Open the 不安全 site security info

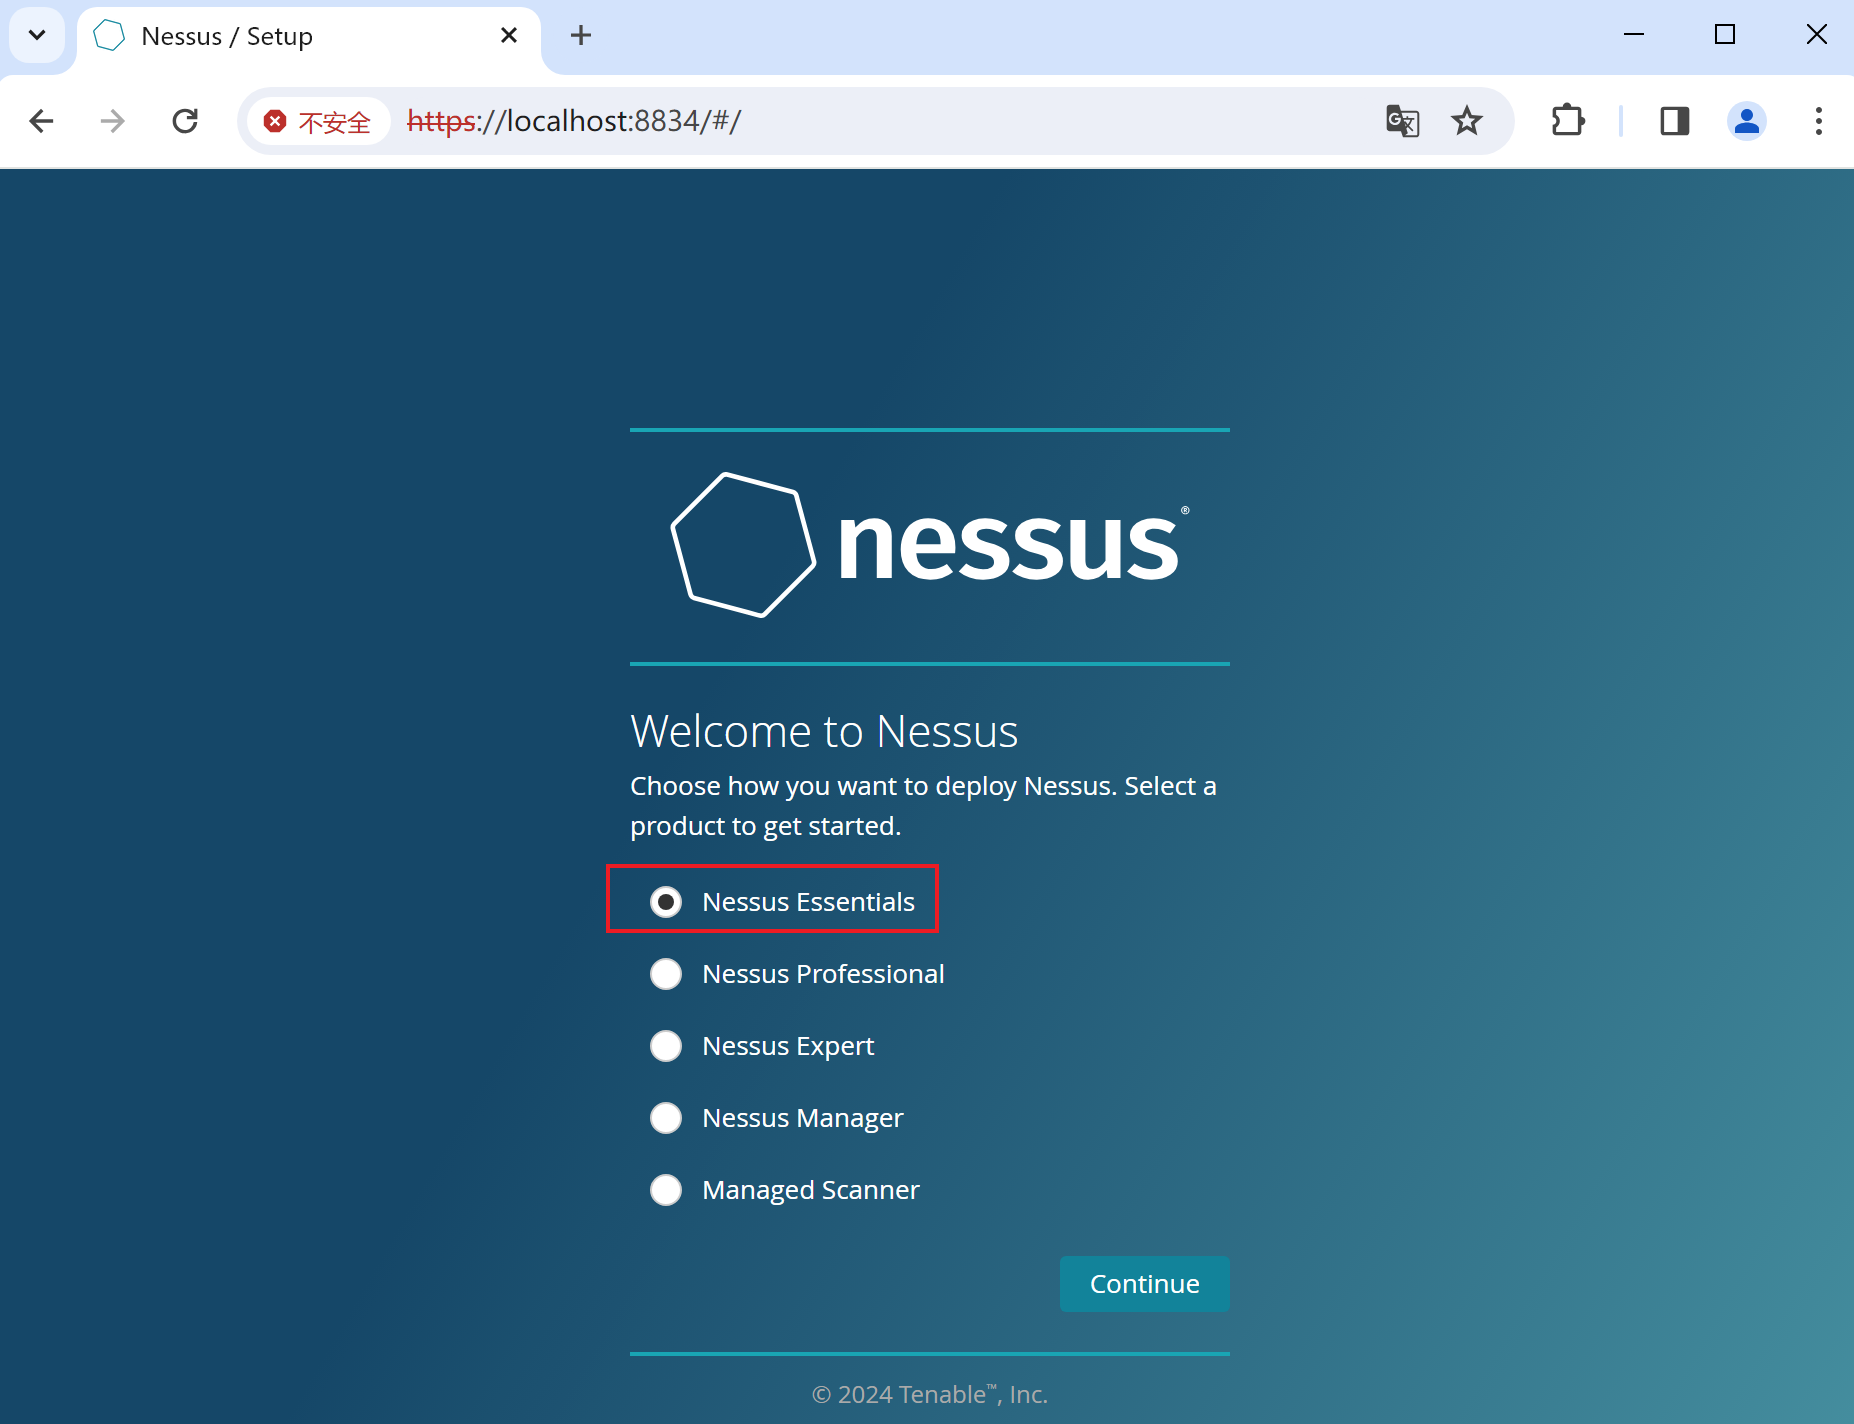pyautogui.click(x=318, y=122)
